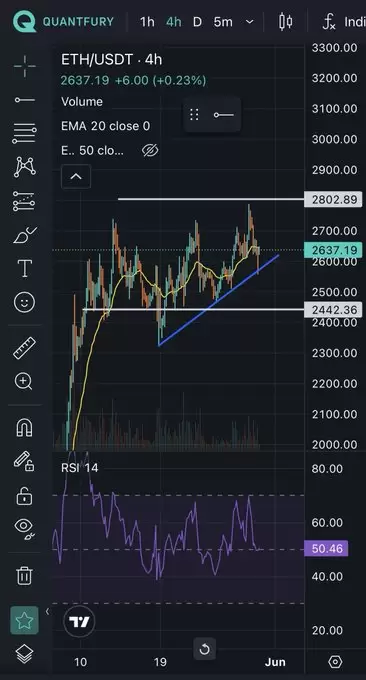Image resolution: width=366 pixels, height=680 pixels.
Task: Toggle magnet mode snapping
Action: [24, 428]
